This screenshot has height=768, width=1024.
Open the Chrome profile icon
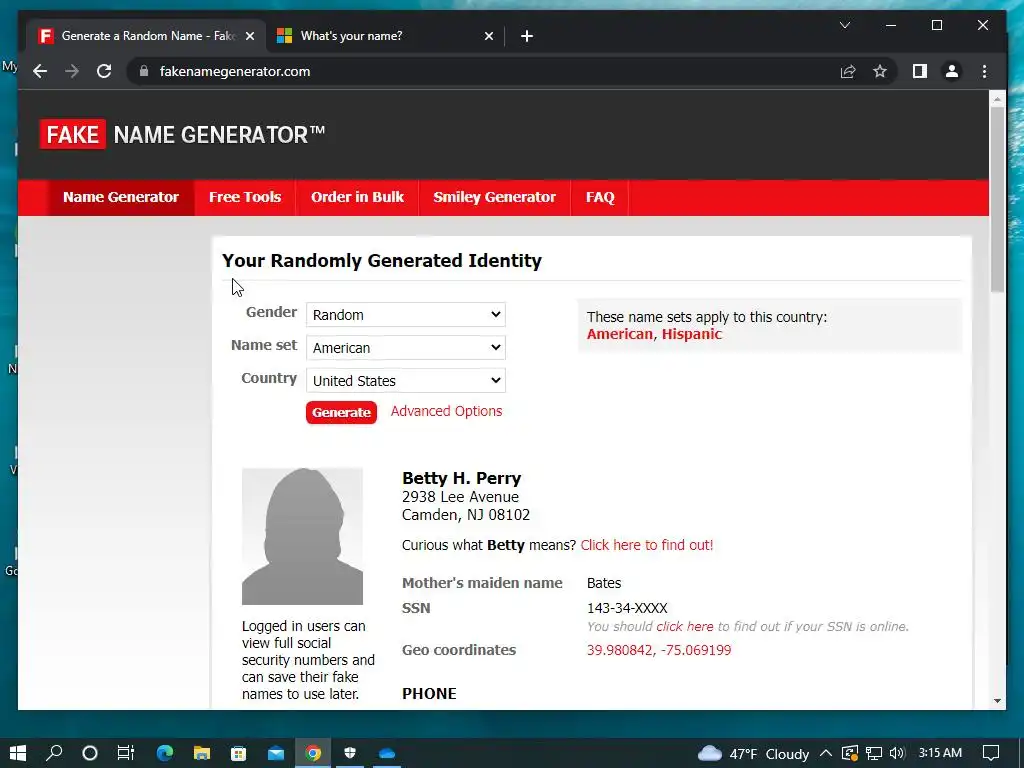pyautogui.click(x=952, y=71)
